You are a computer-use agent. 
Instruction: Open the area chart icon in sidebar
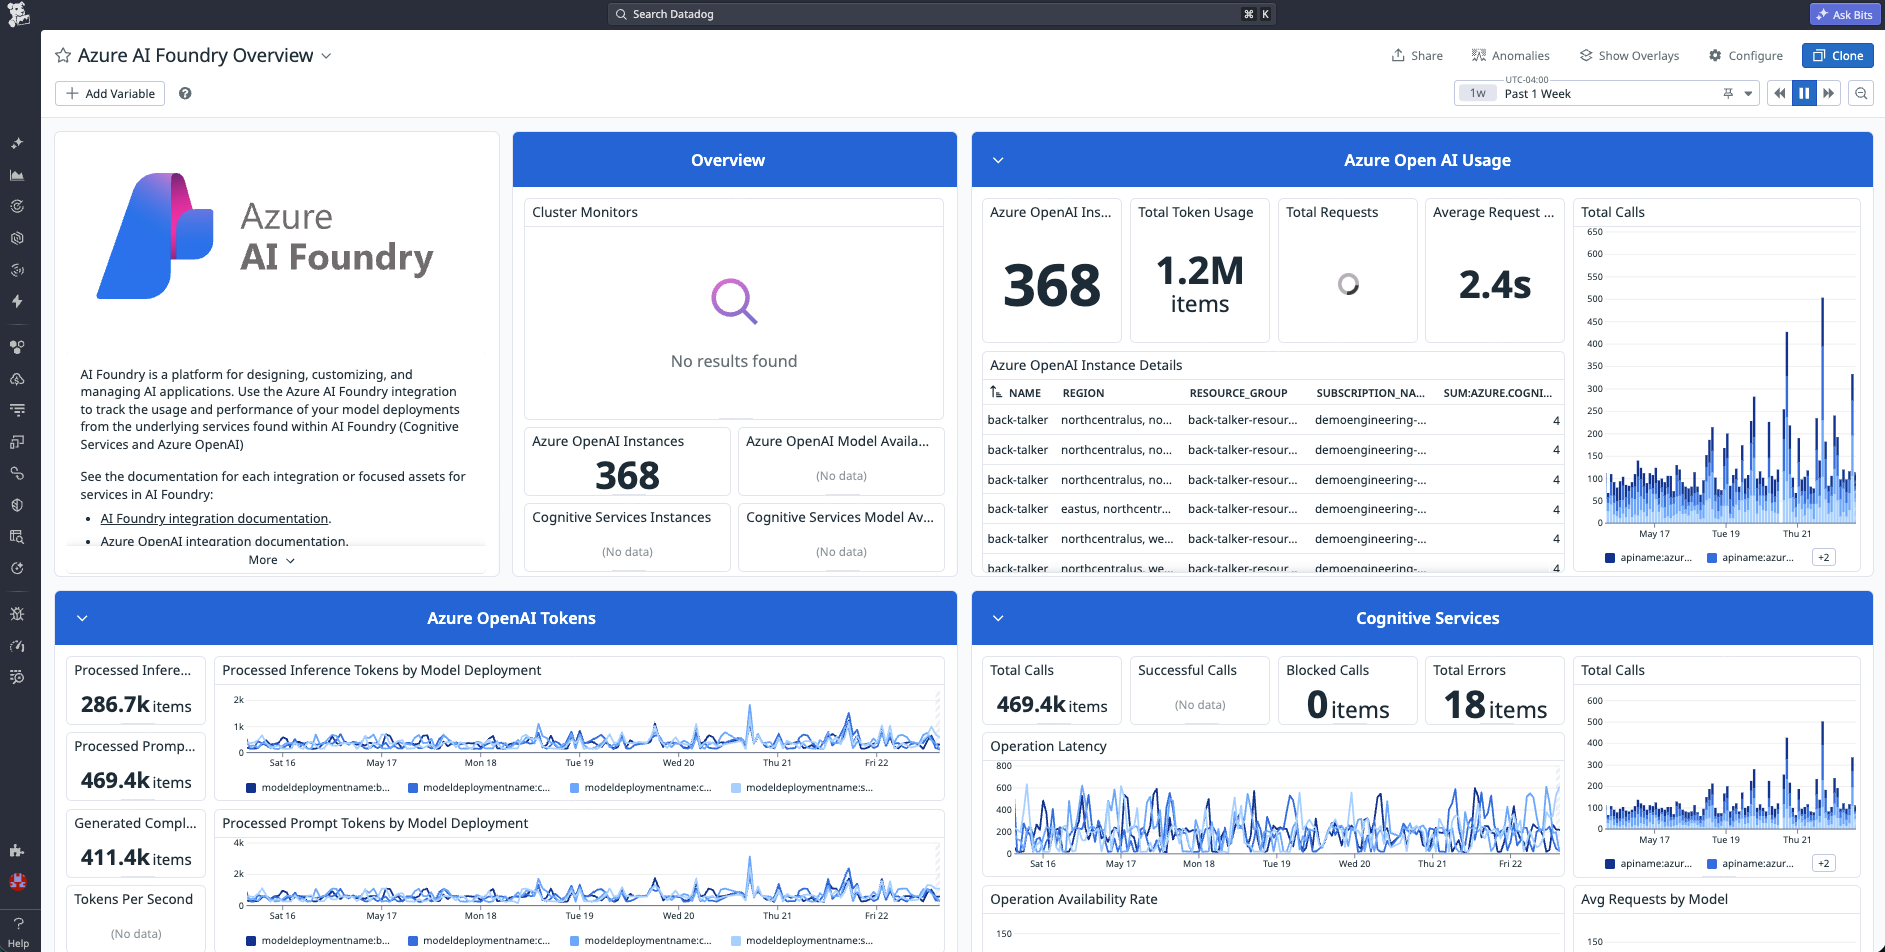[17, 175]
